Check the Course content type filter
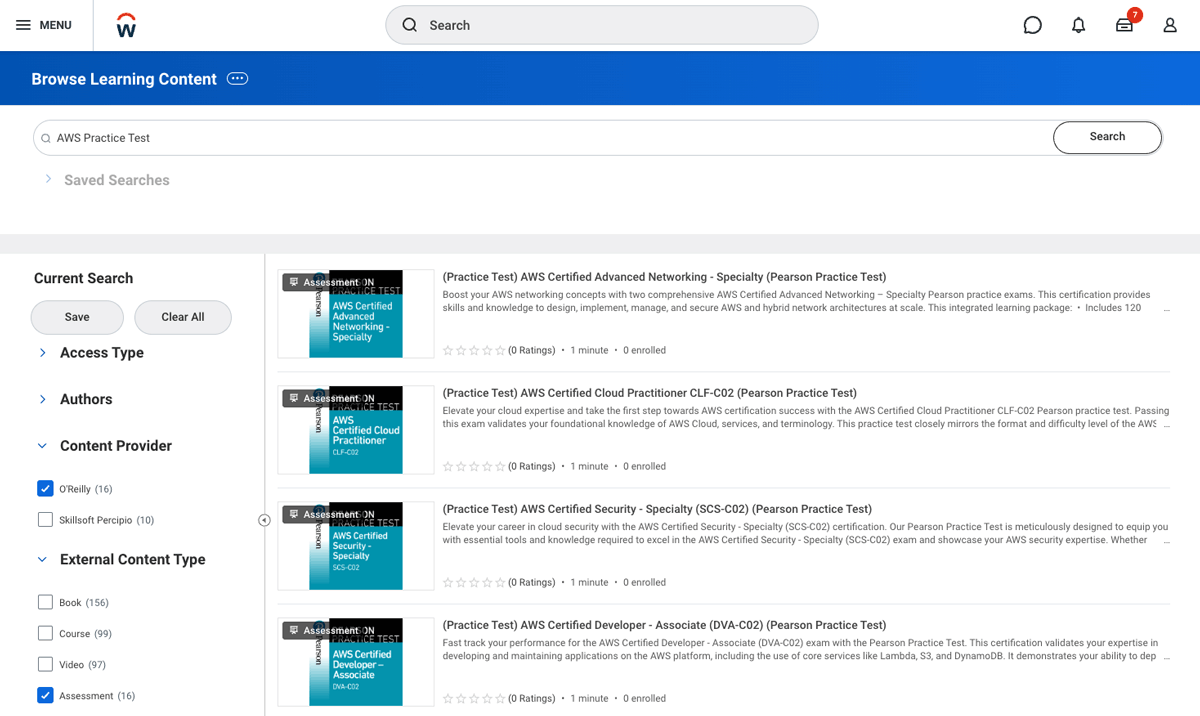Screen dimensions: 1200x716 coord(45,633)
